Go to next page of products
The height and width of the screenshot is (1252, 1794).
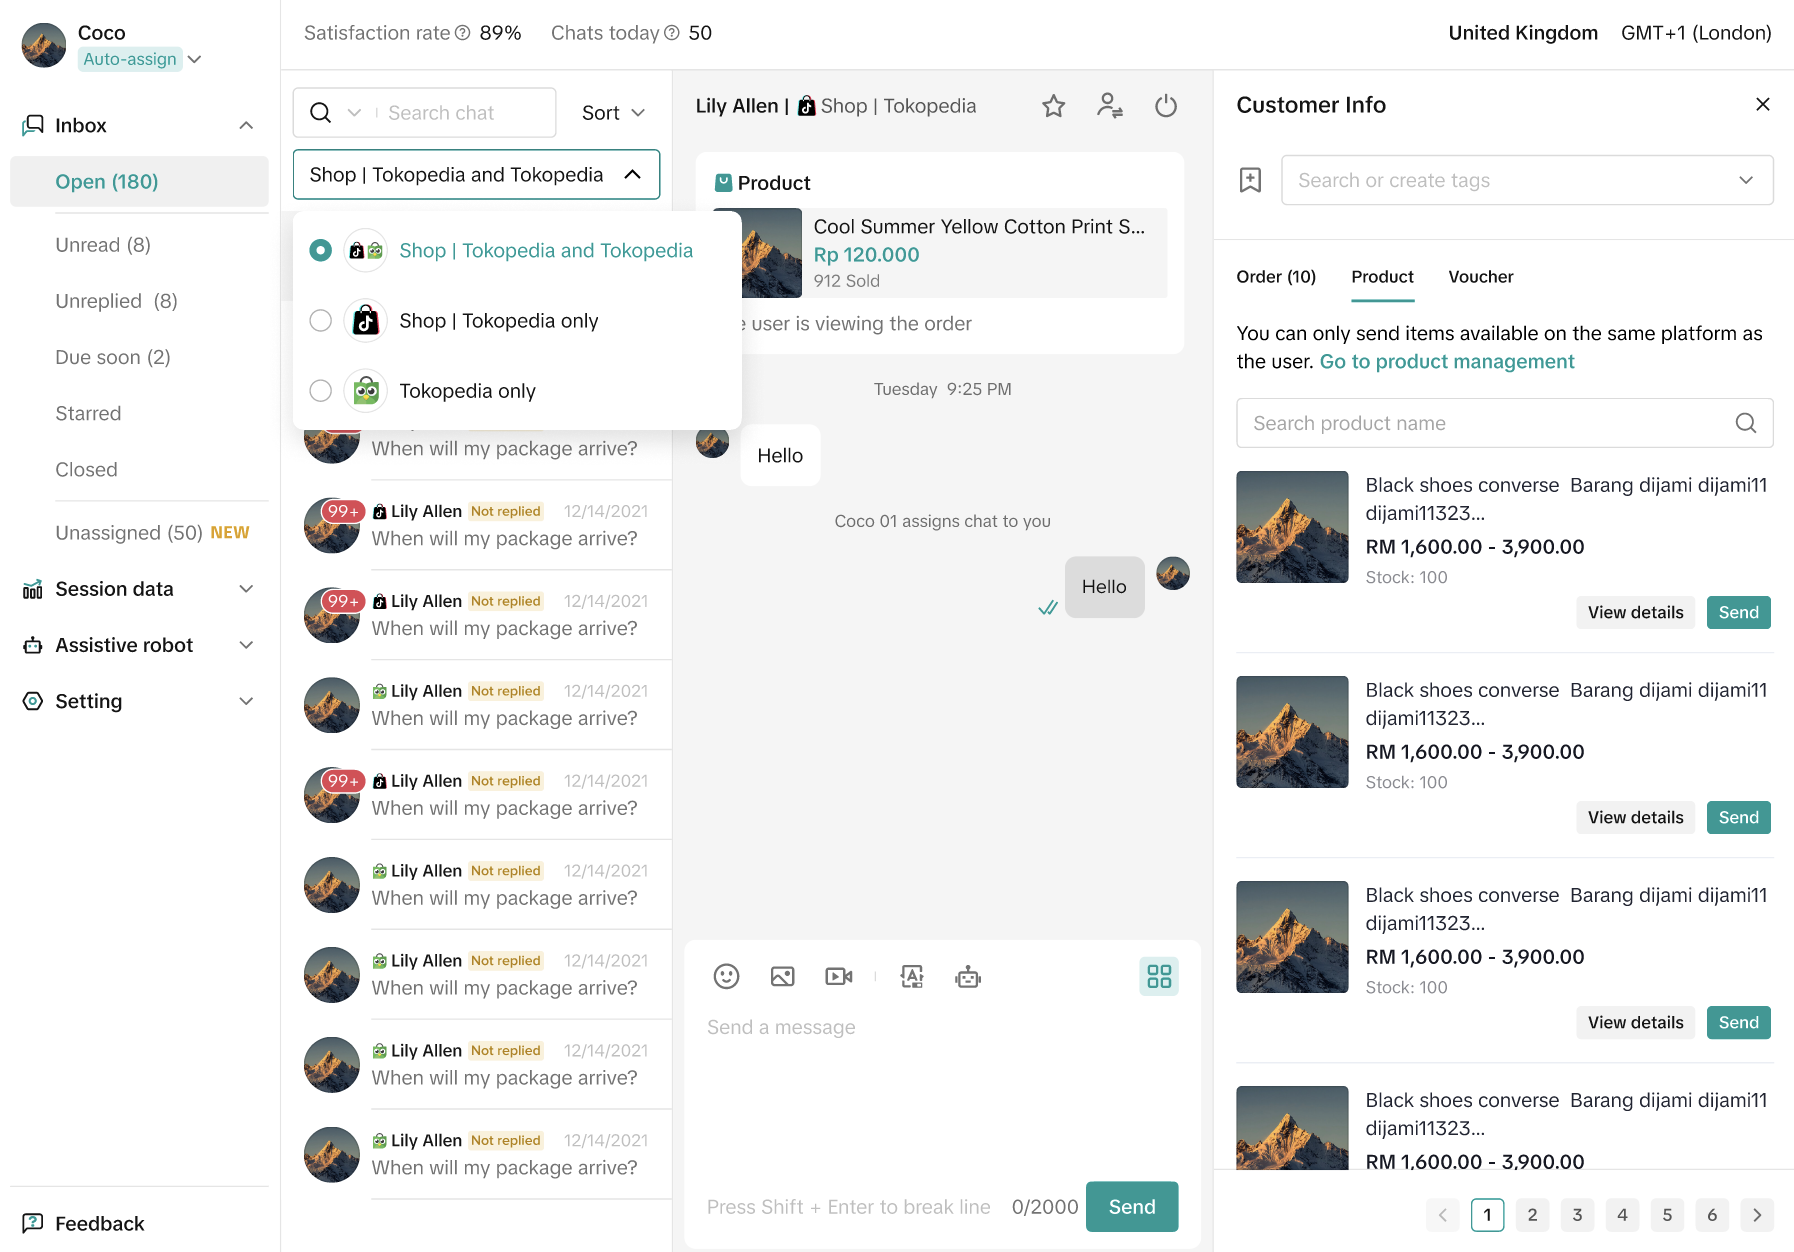(x=1757, y=1215)
